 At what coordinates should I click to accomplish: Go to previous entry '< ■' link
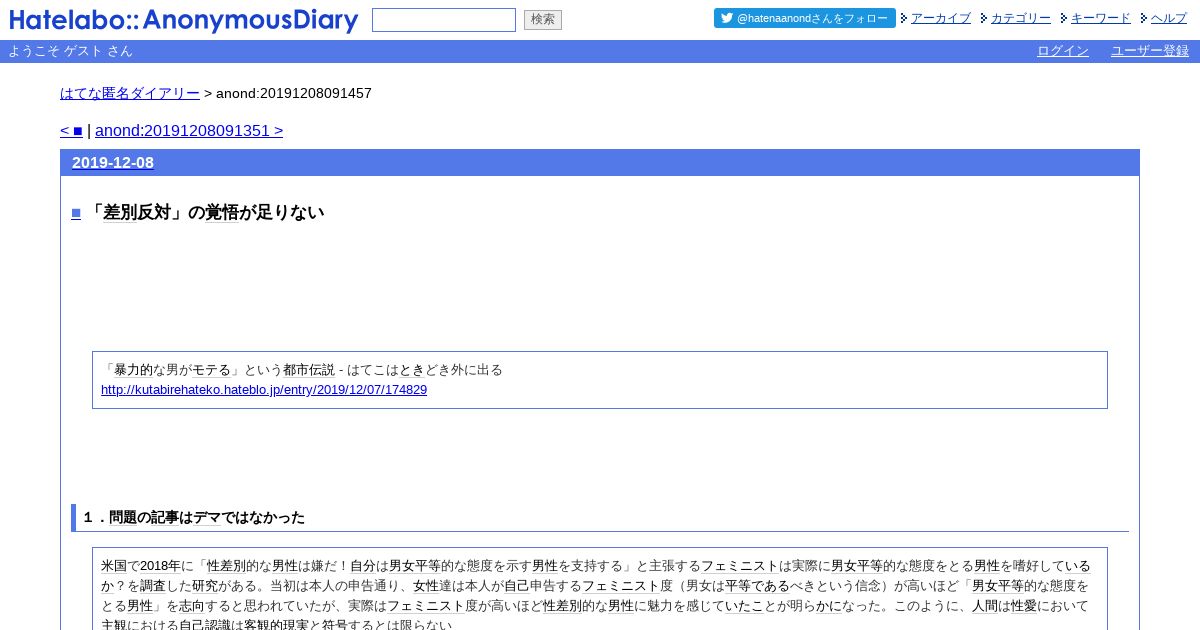[x=71, y=130]
